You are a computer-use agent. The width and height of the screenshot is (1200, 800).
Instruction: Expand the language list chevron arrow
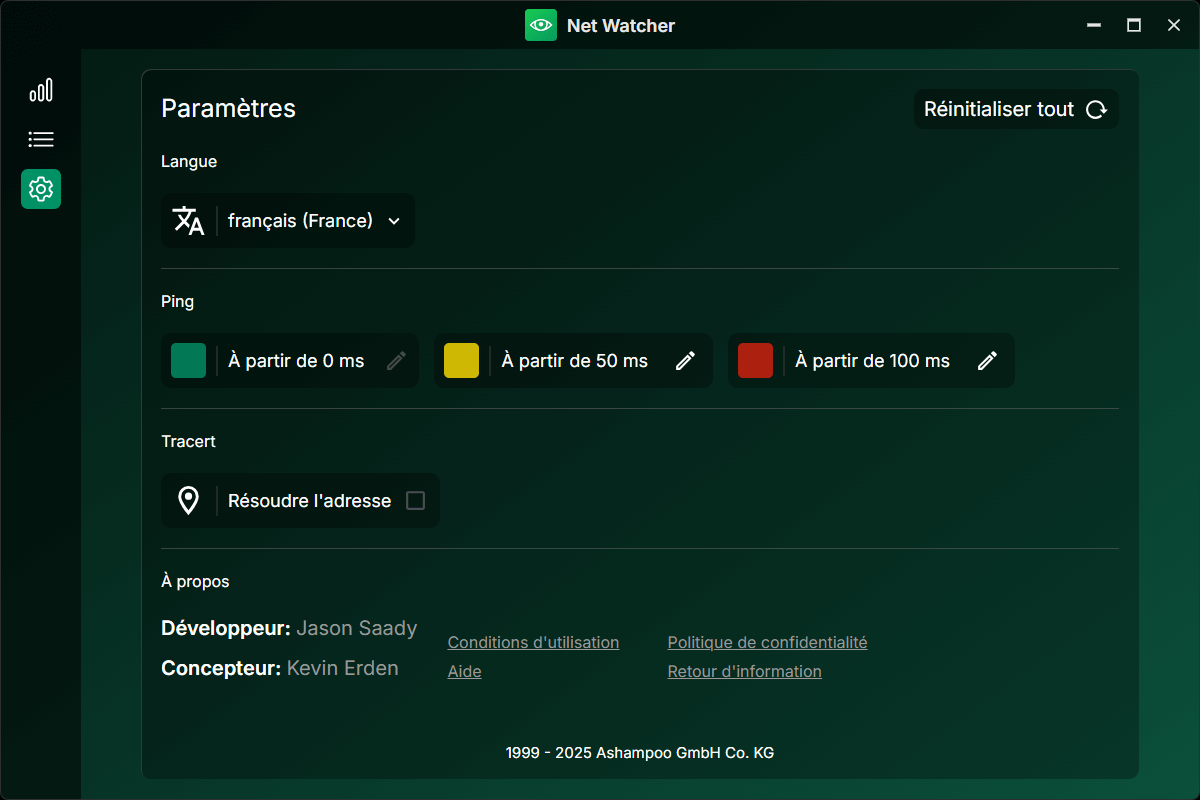point(394,221)
